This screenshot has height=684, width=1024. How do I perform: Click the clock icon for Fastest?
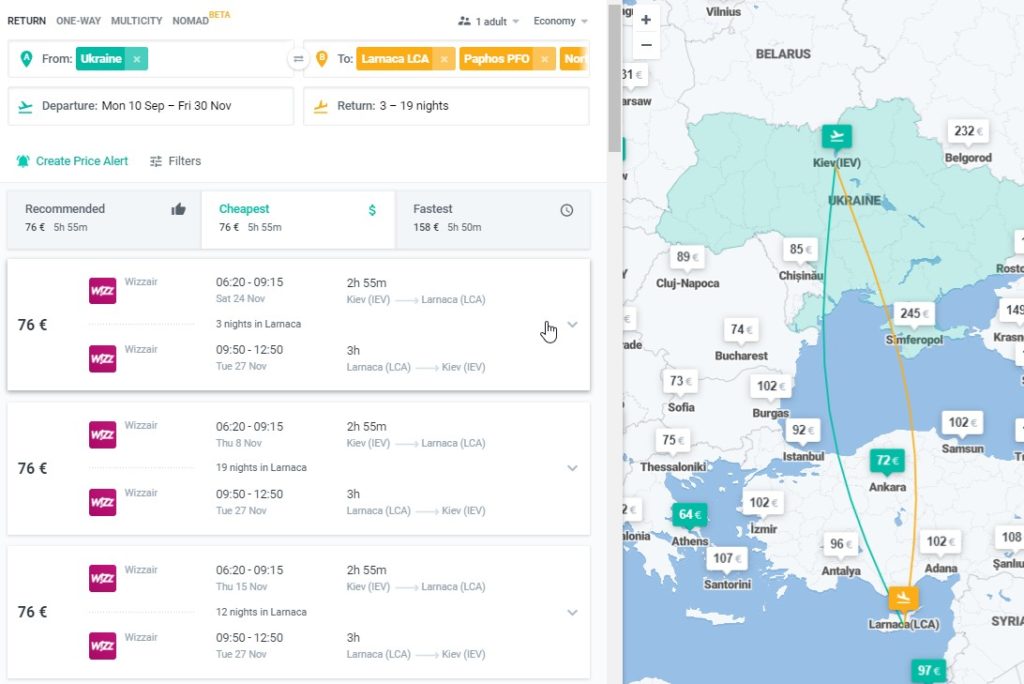(567, 210)
